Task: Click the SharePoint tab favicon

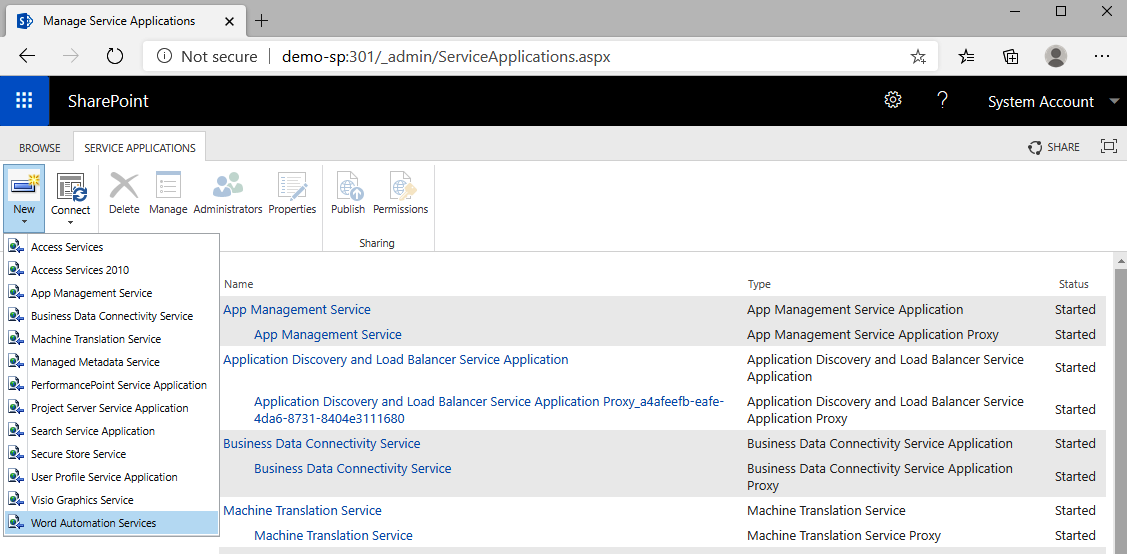Action: coord(26,20)
